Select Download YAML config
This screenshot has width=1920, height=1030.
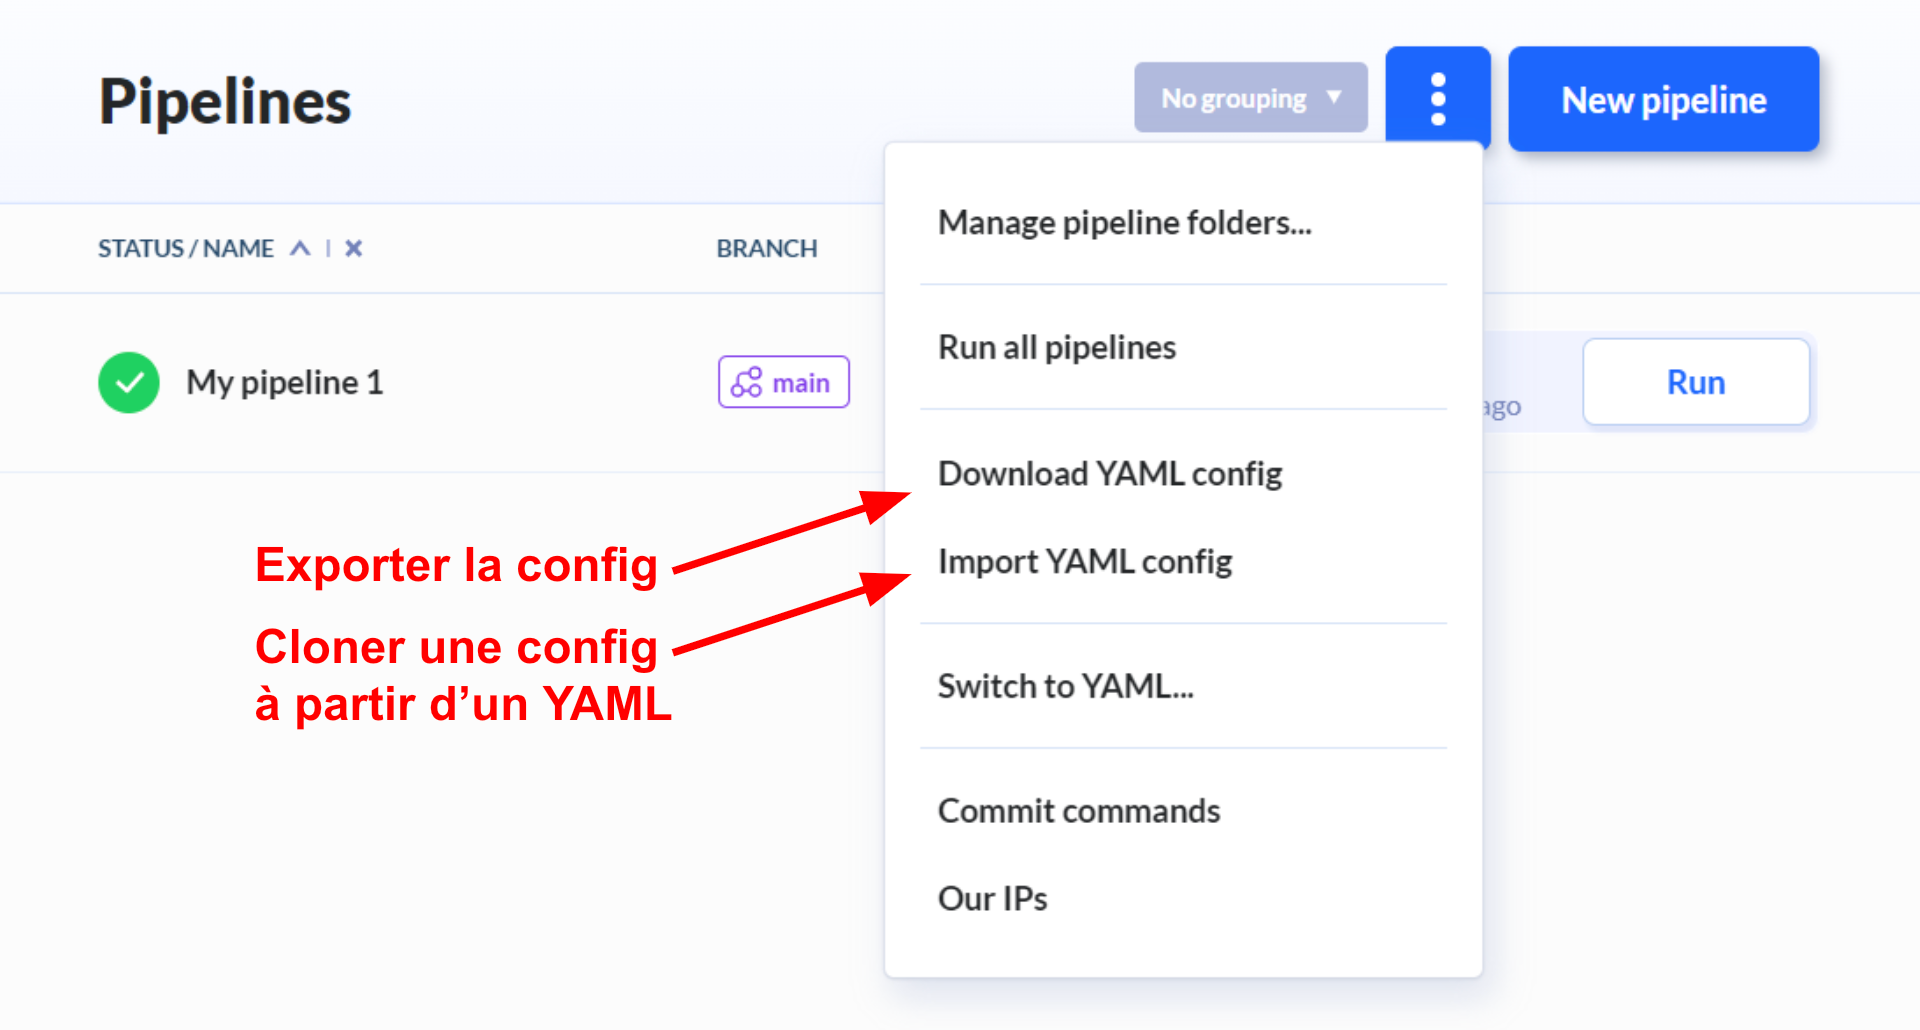(1110, 473)
